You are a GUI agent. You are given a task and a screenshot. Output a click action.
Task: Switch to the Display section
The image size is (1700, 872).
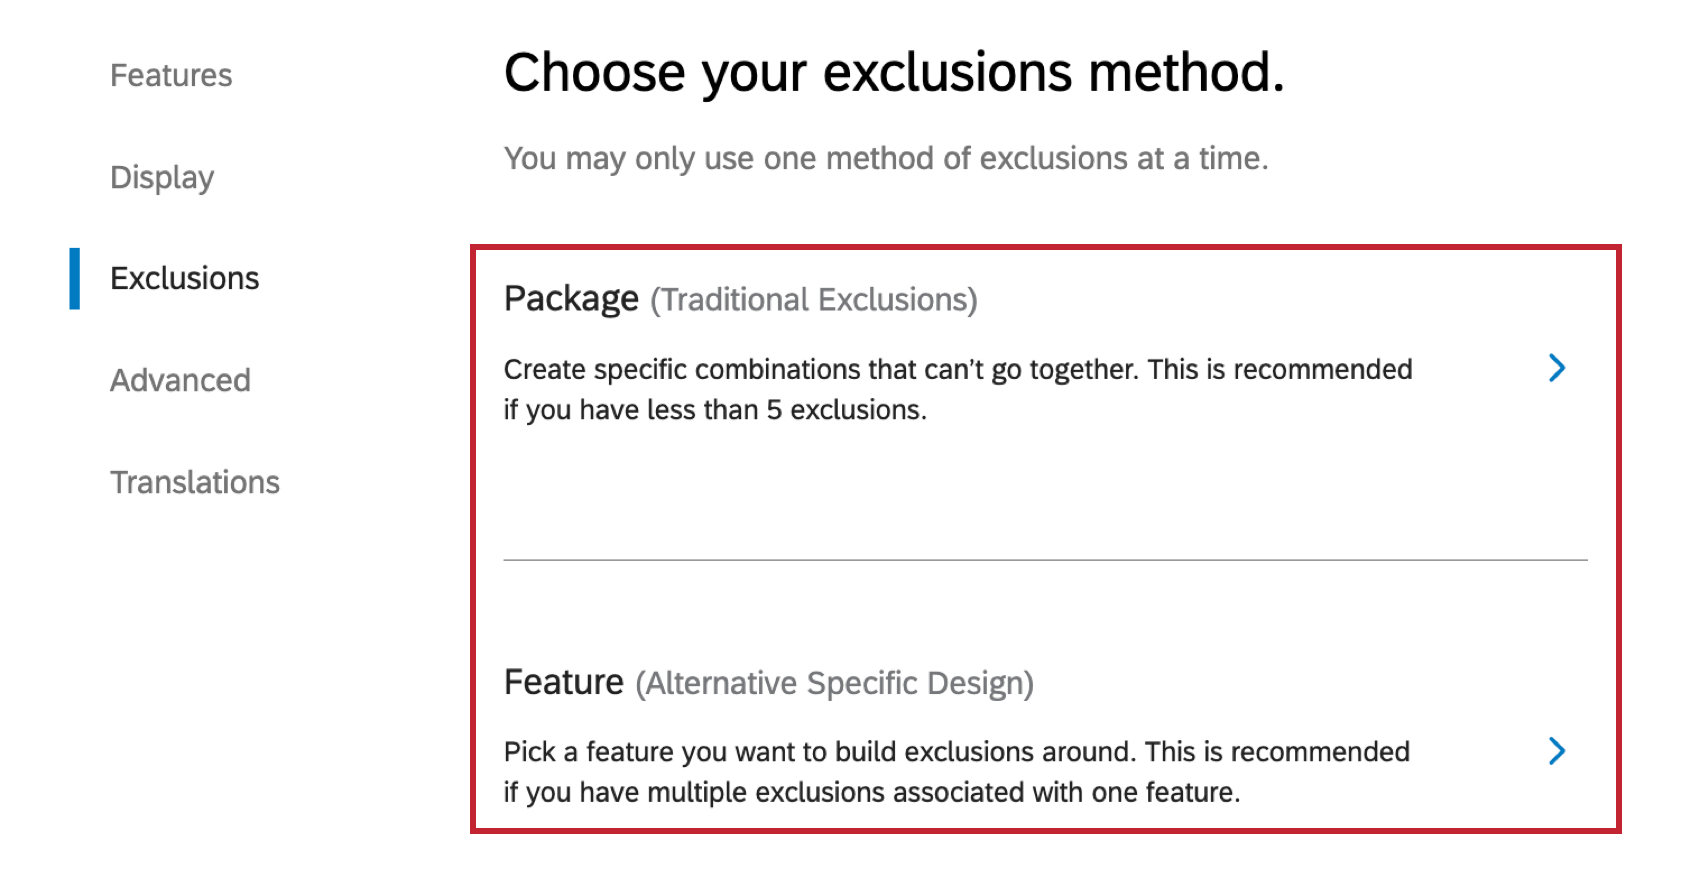(x=162, y=177)
